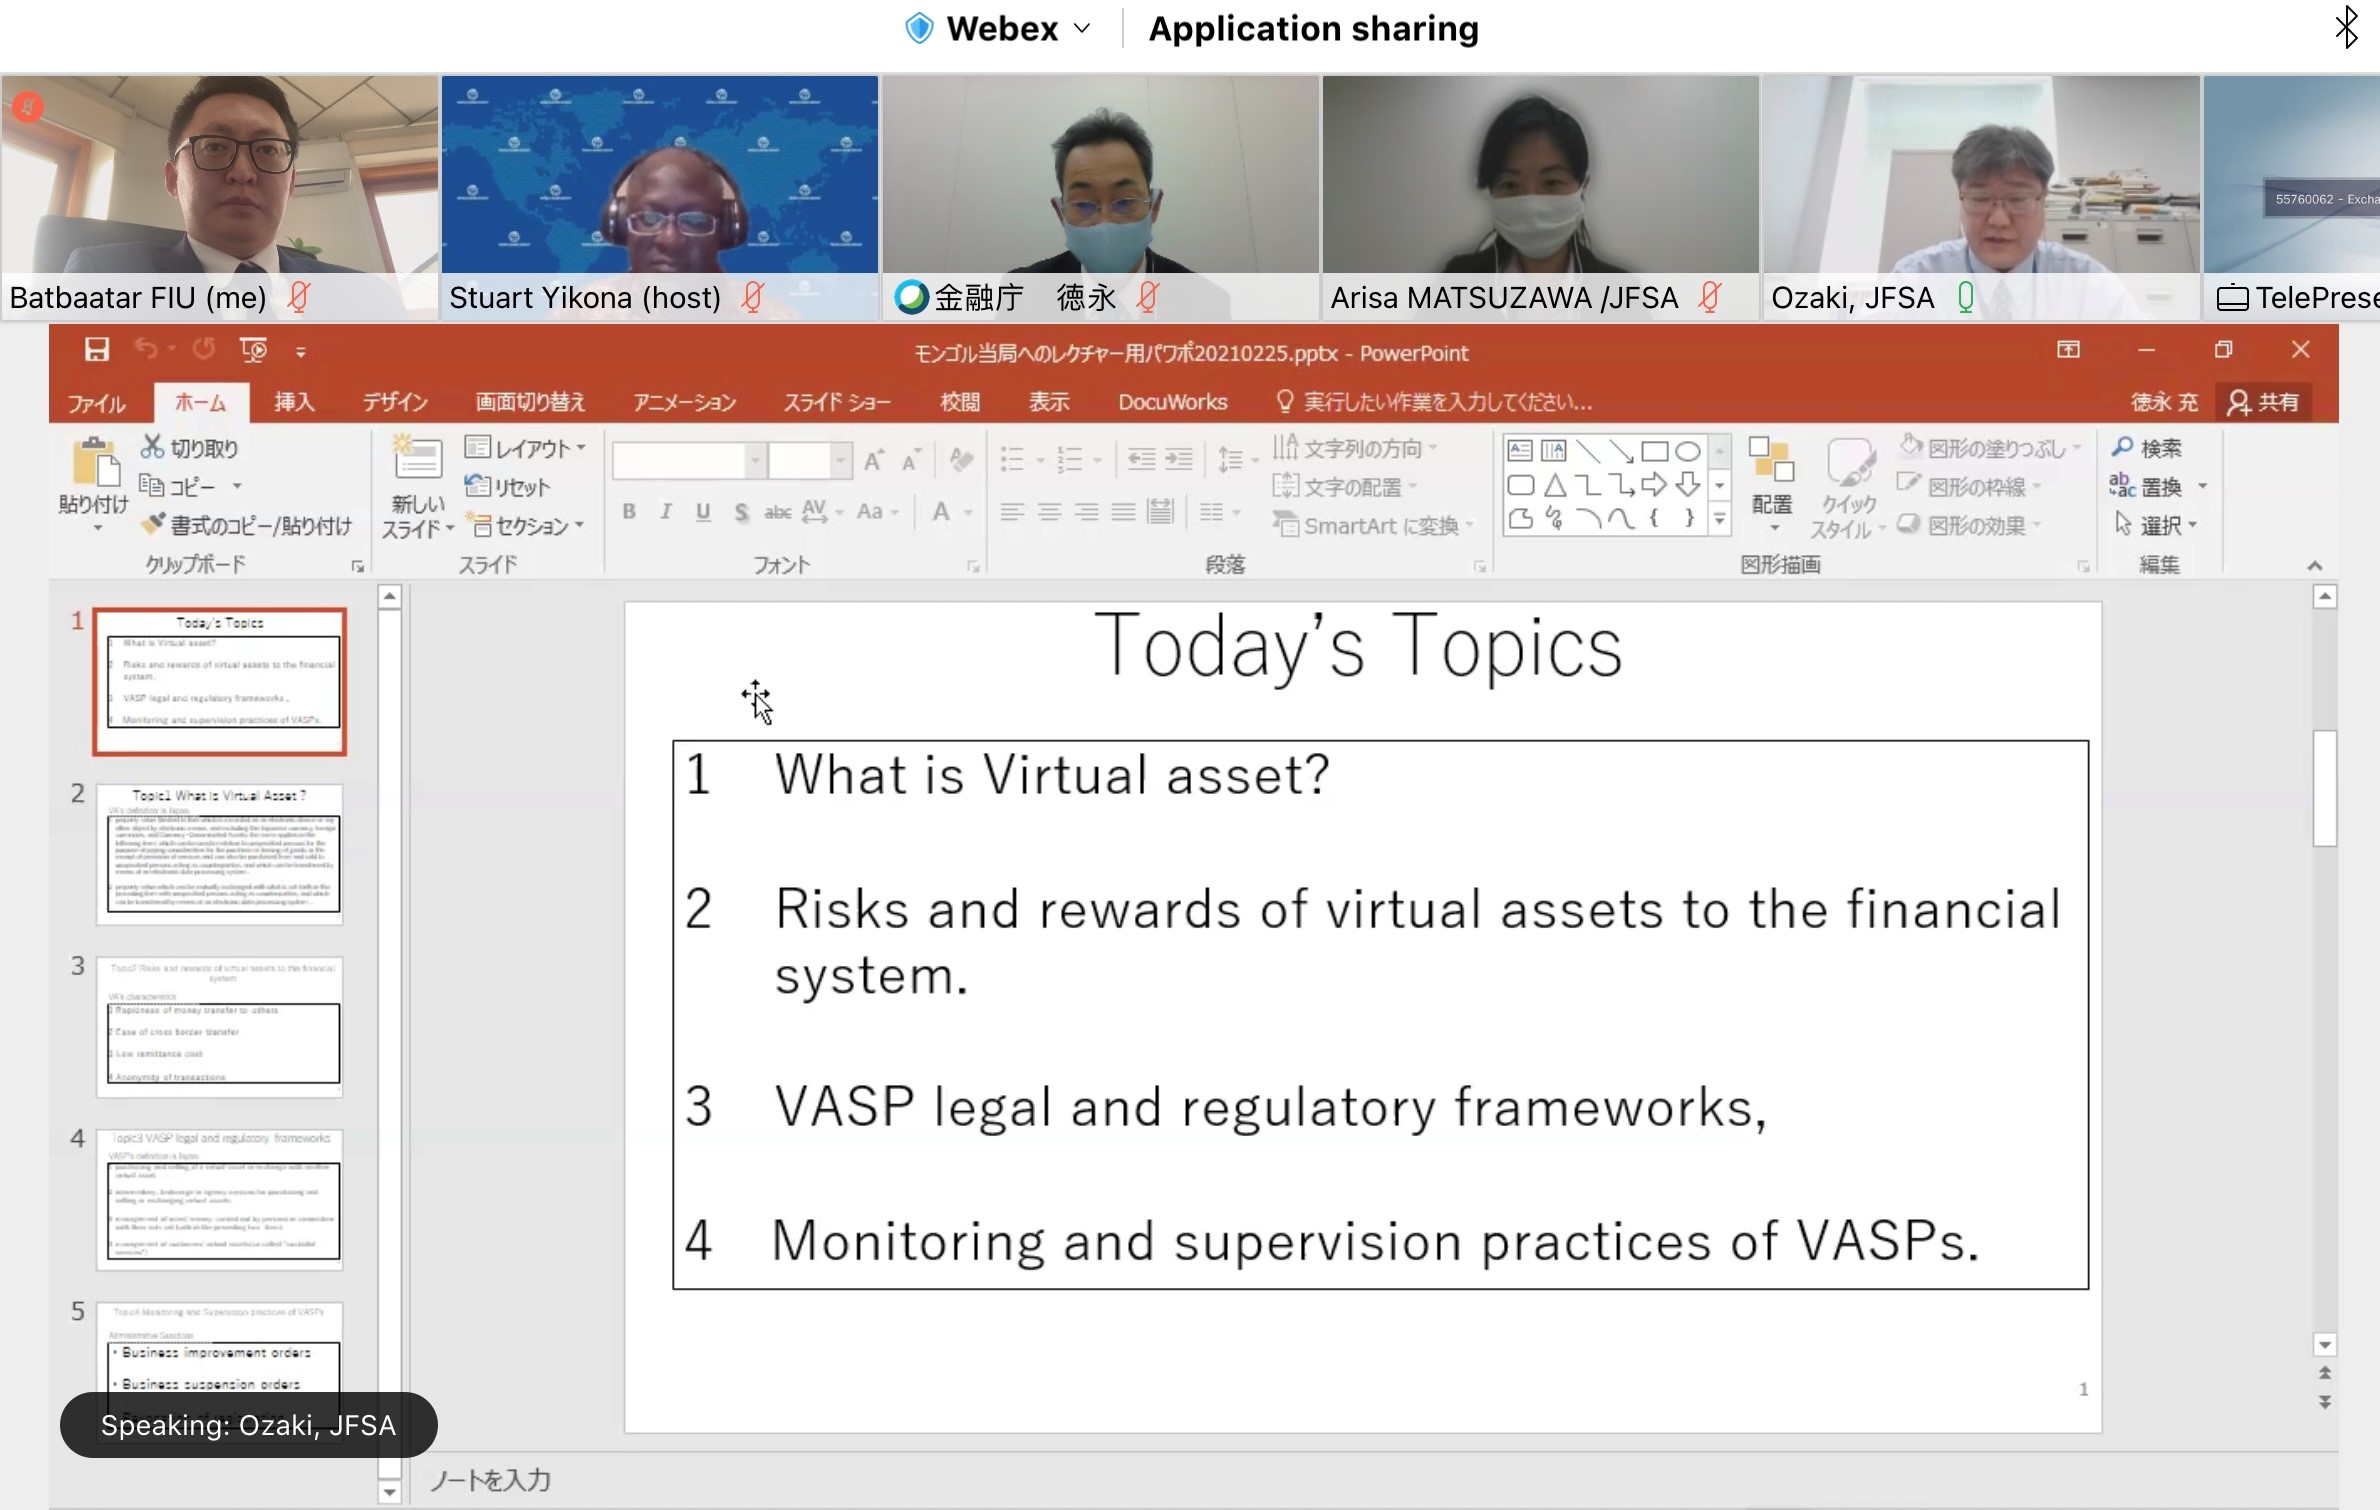Image resolution: width=2380 pixels, height=1510 pixels.
Task: Click the Reset (リセット) button
Action: (509, 487)
